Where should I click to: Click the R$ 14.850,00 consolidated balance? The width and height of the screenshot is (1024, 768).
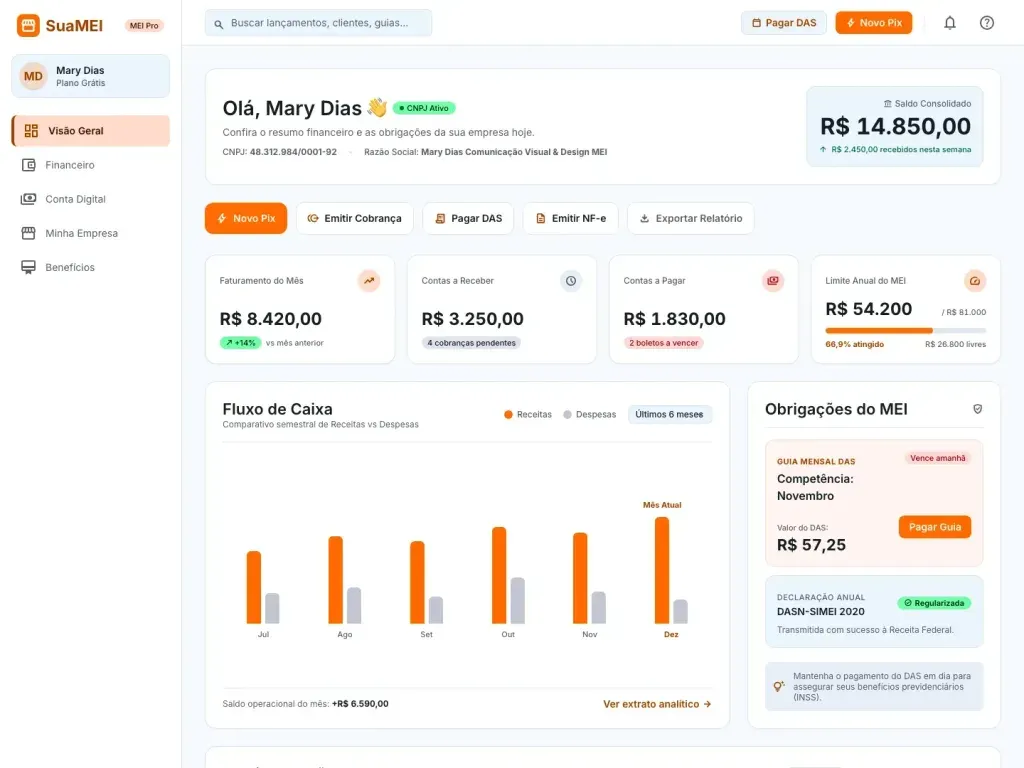[x=895, y=126]
